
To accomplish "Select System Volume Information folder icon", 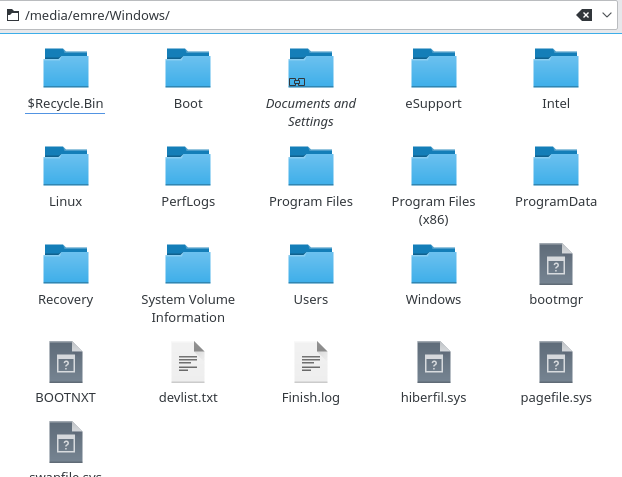I will click(188, 264).
